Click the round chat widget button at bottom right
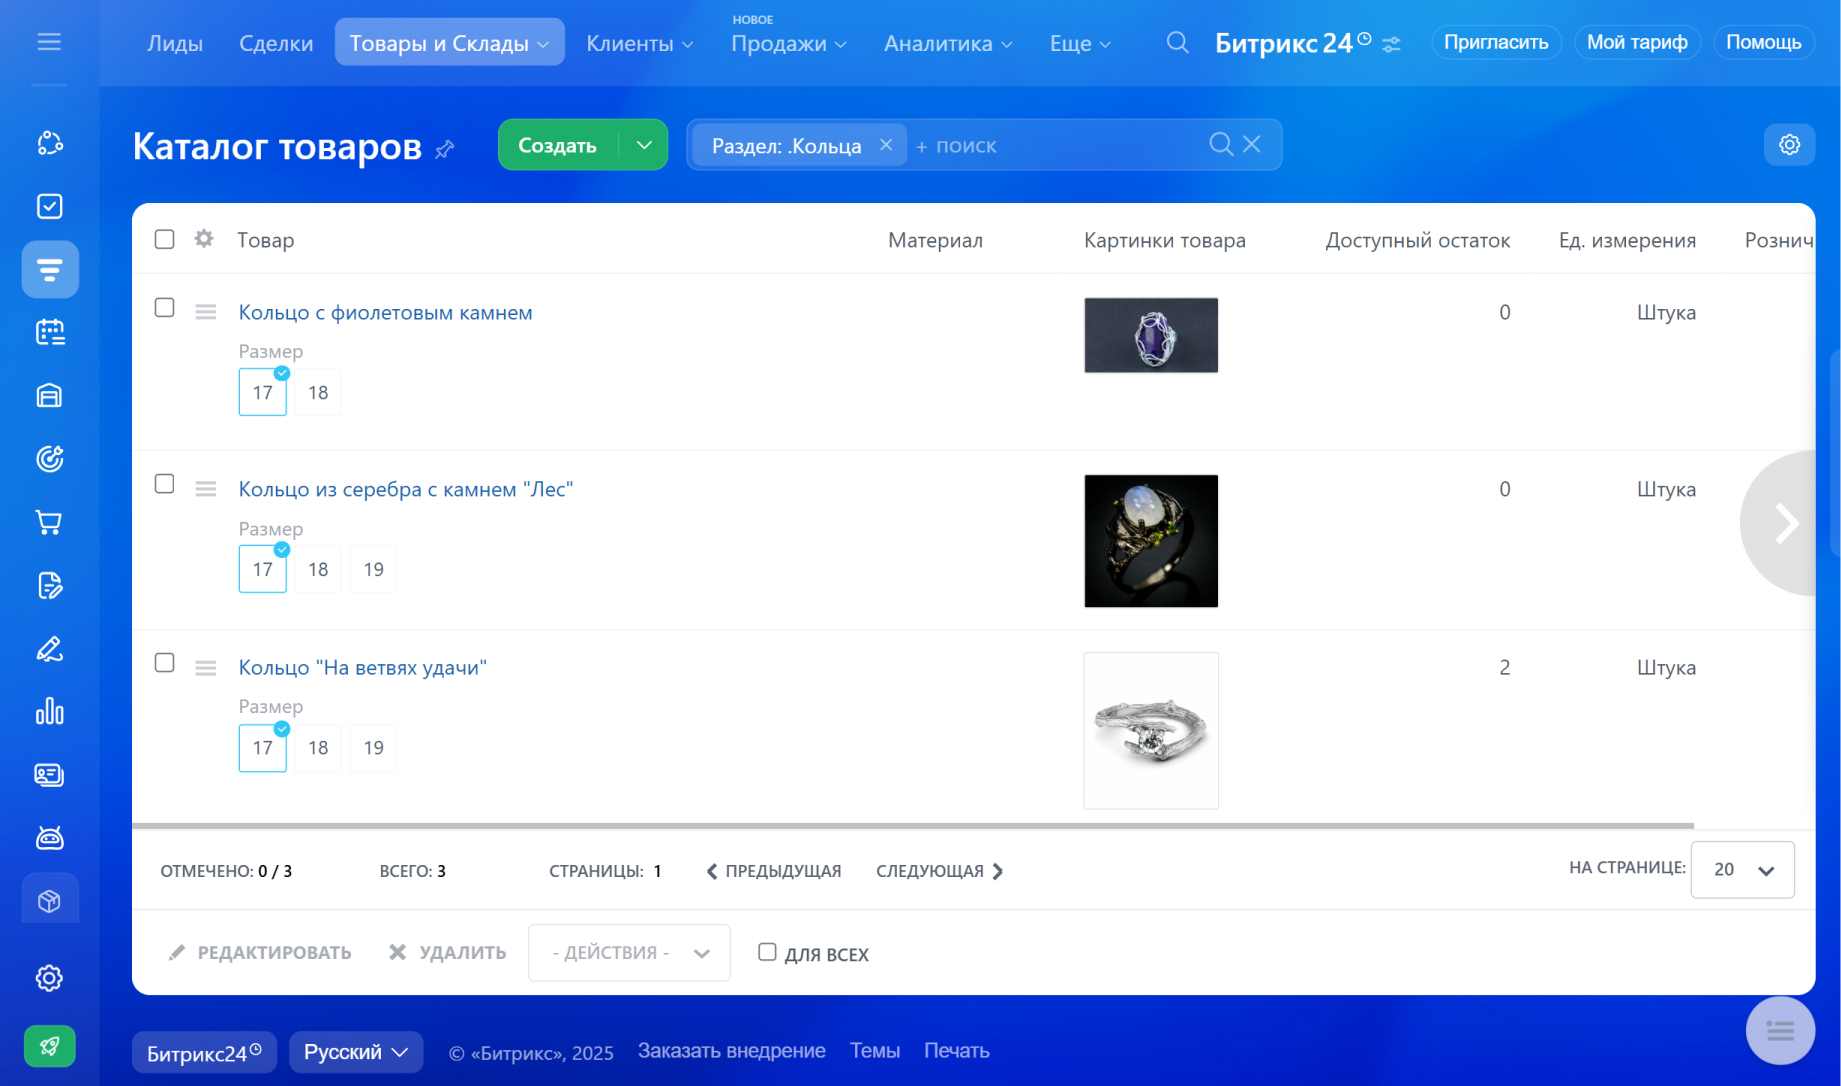This screenshot has width=1841, height=1086. click(x=1780, y=1030)
